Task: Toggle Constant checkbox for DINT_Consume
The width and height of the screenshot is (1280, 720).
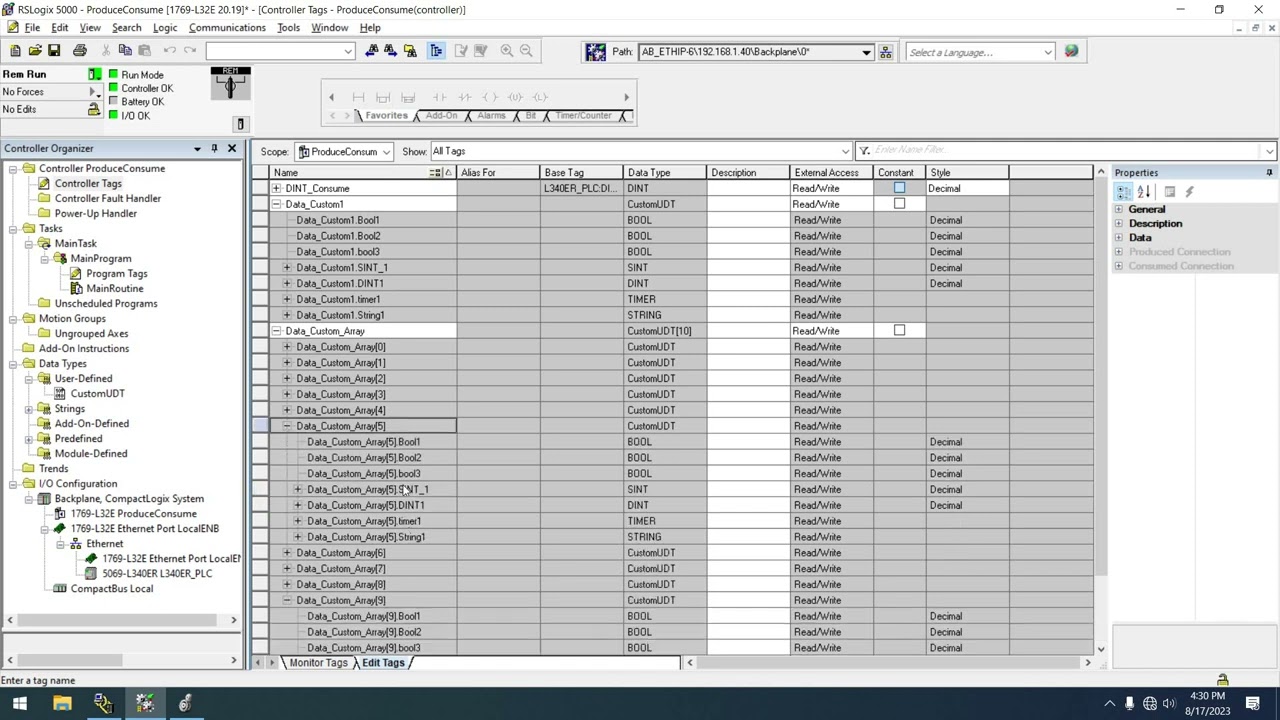Action: pyautogui.click(x=899, y=188)
